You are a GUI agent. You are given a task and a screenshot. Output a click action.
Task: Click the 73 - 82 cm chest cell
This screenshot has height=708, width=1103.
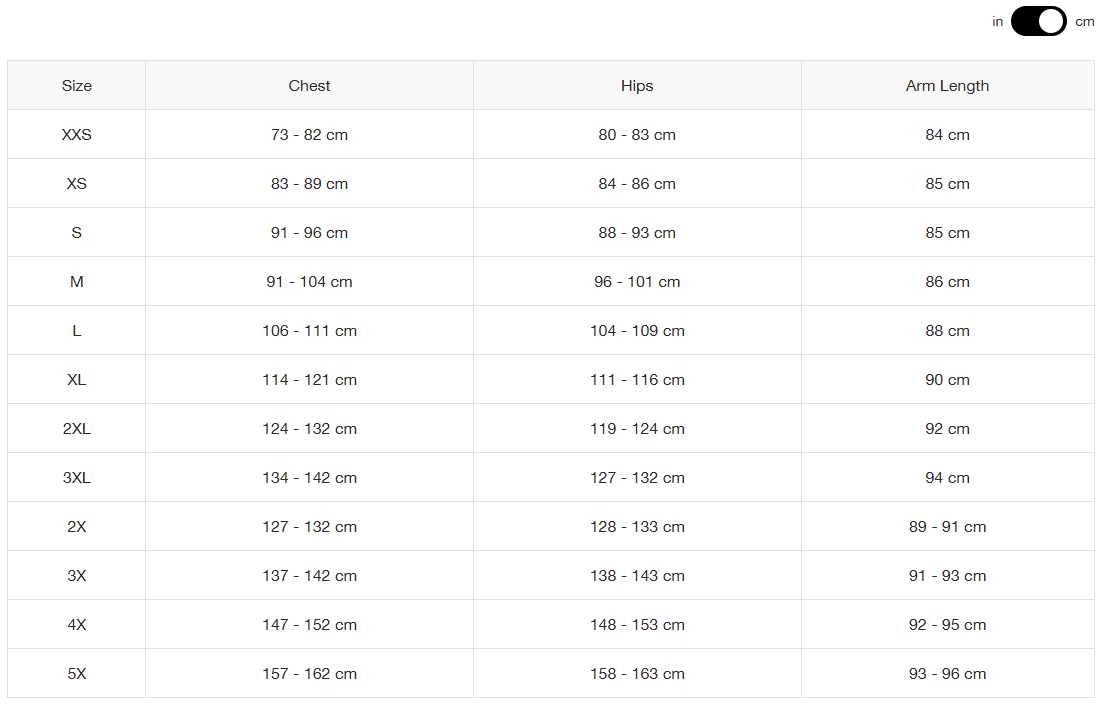tap(309, 134)
